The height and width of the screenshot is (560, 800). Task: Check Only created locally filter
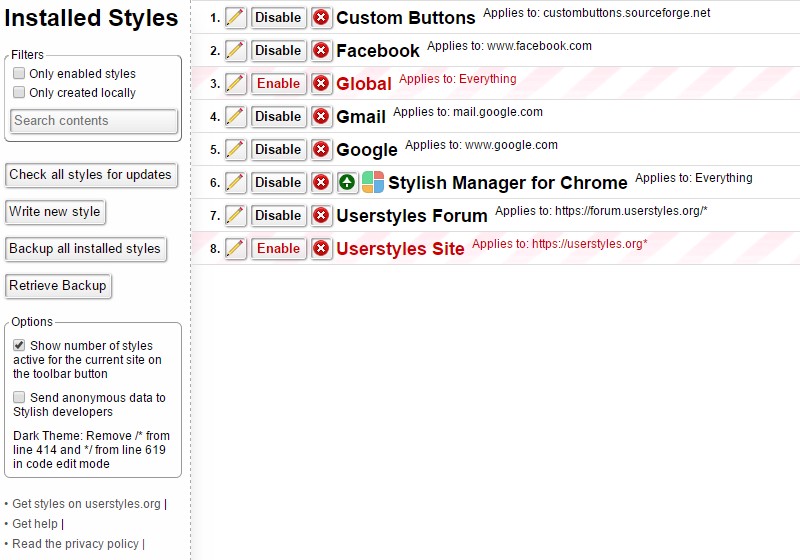coord(19,92)
